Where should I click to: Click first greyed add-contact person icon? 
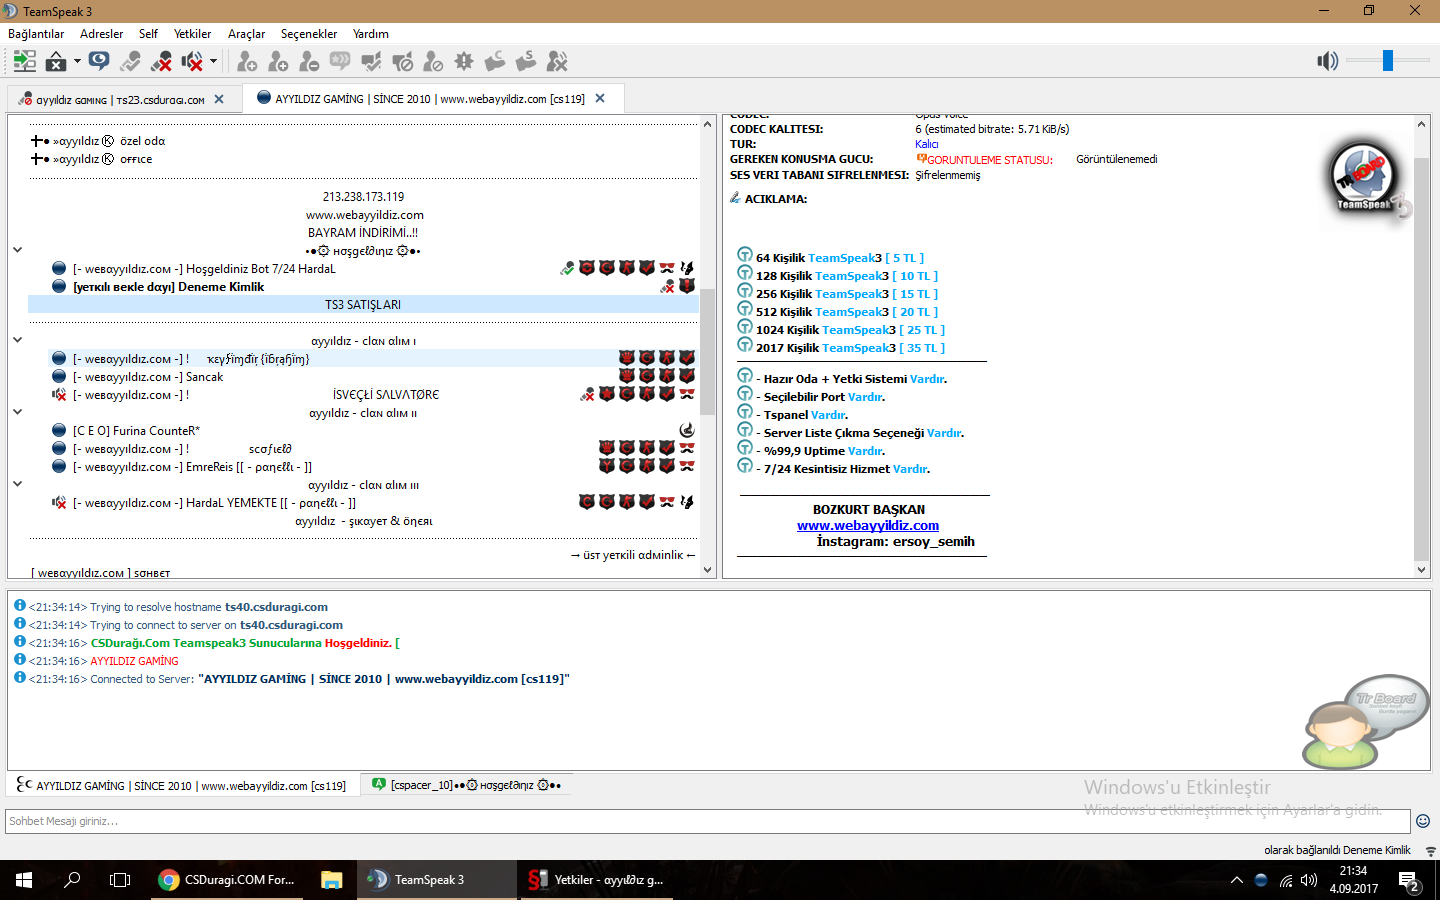coord(247,62)
